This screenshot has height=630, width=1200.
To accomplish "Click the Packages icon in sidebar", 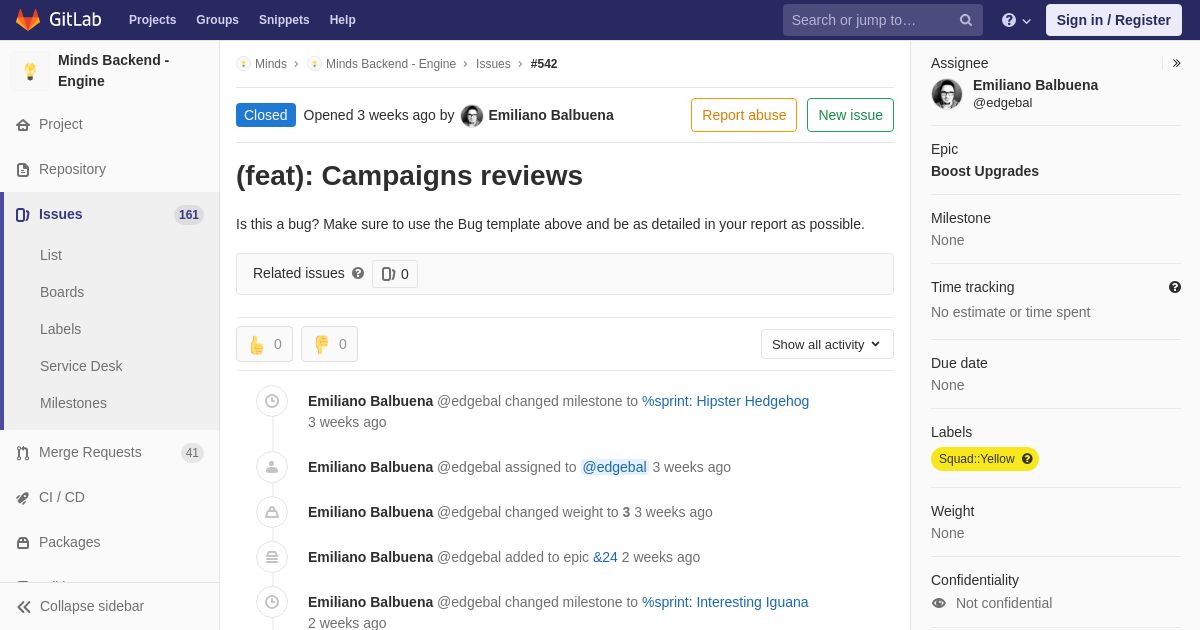I will pyautogui.click(x=23, y=543).
